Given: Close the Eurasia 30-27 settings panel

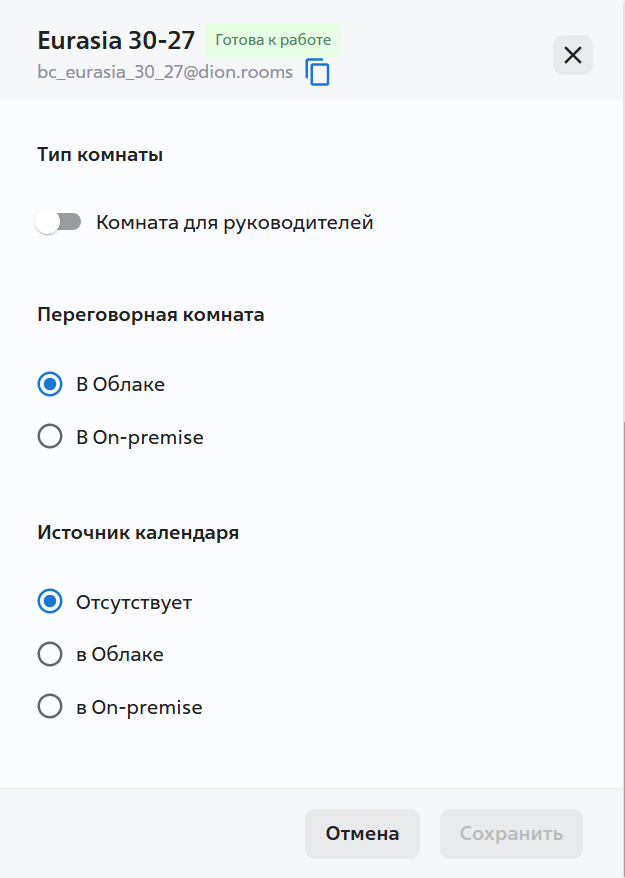Looking at the screenshot, I should [573, 55].
